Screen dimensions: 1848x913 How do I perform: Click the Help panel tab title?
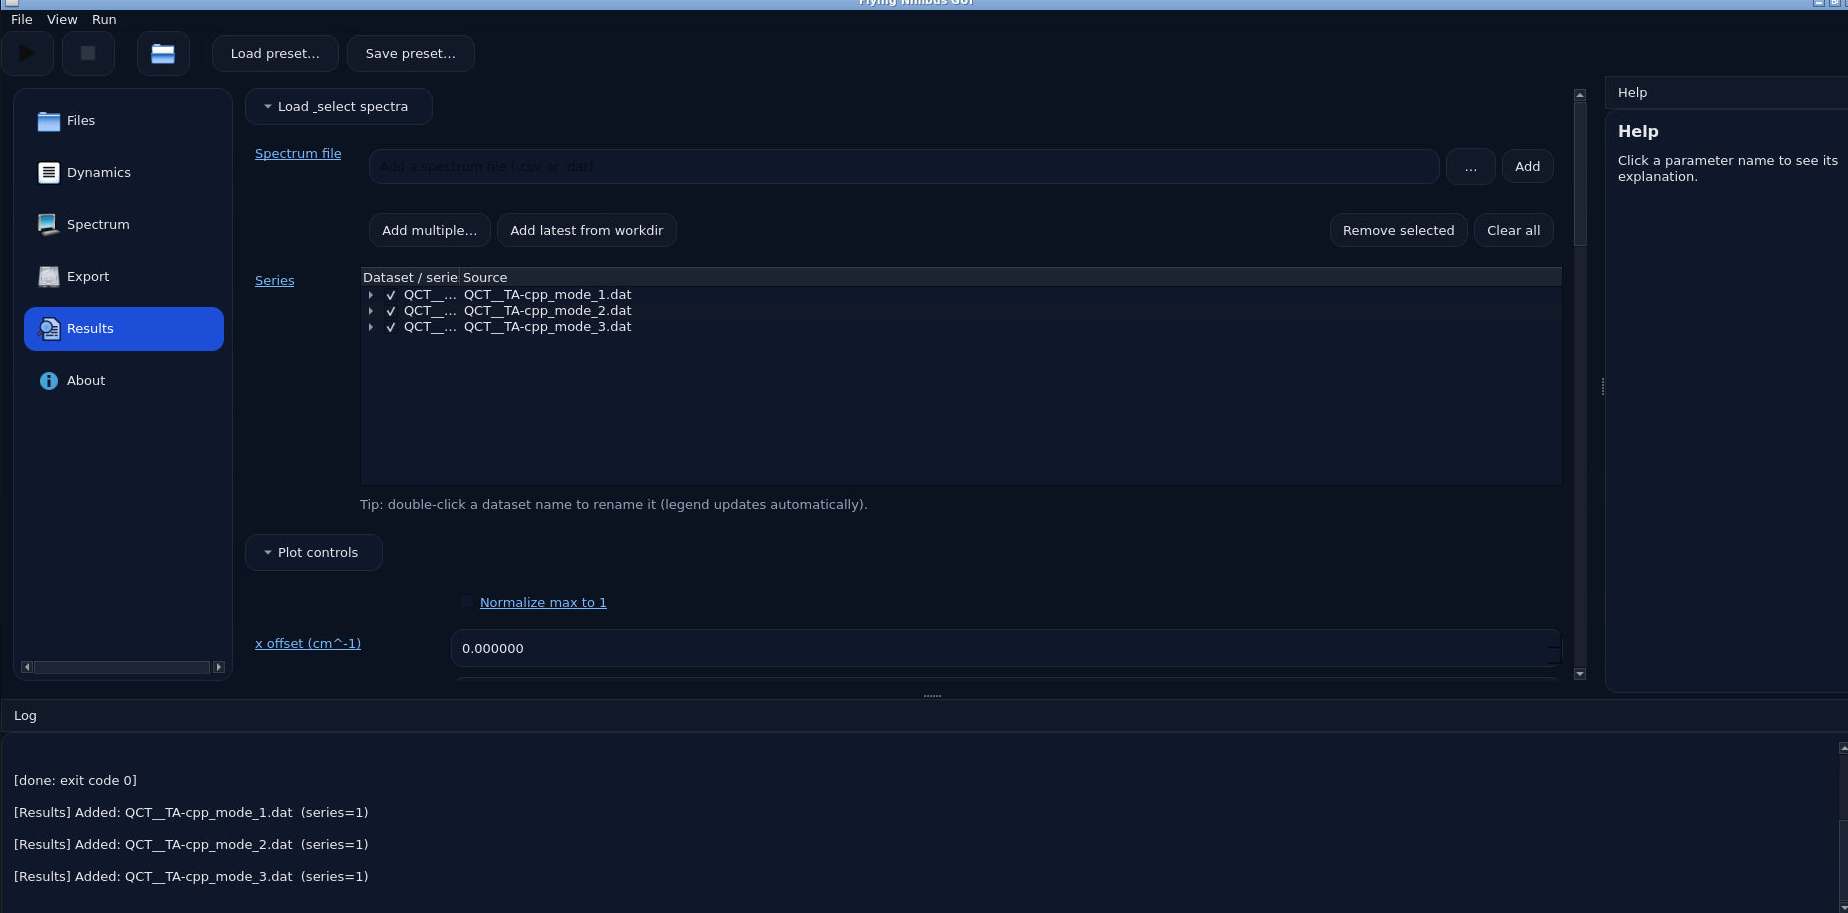[x=1632, y=93]
